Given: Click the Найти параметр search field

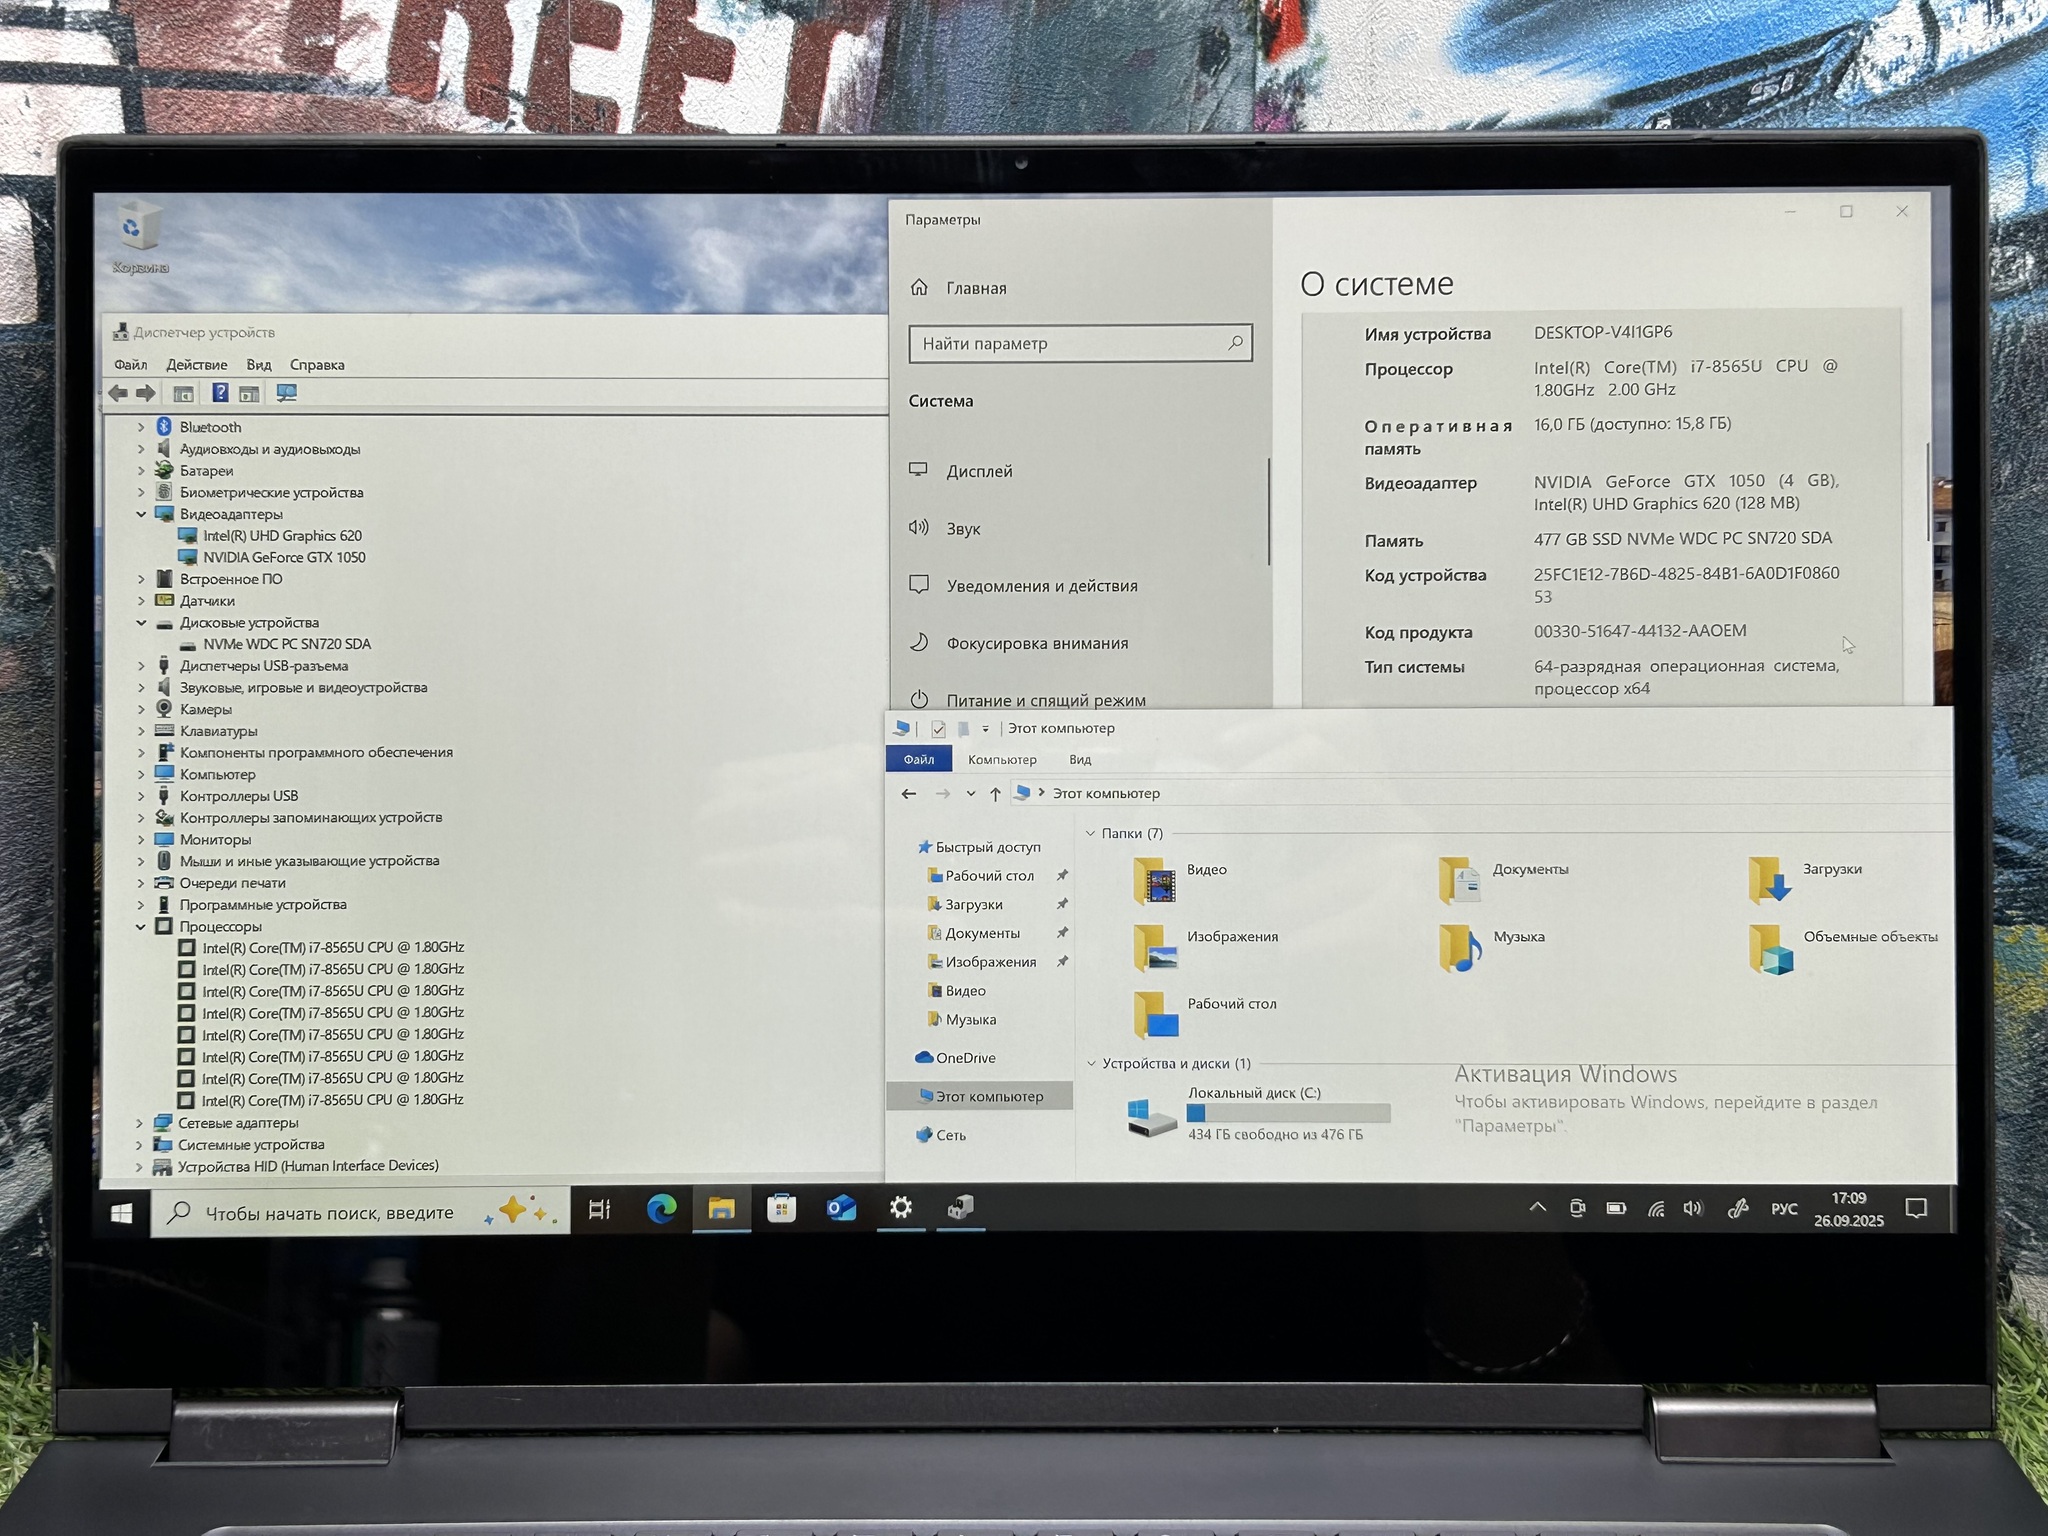Looking at the screenshot, I should [x=1070, y=344].
